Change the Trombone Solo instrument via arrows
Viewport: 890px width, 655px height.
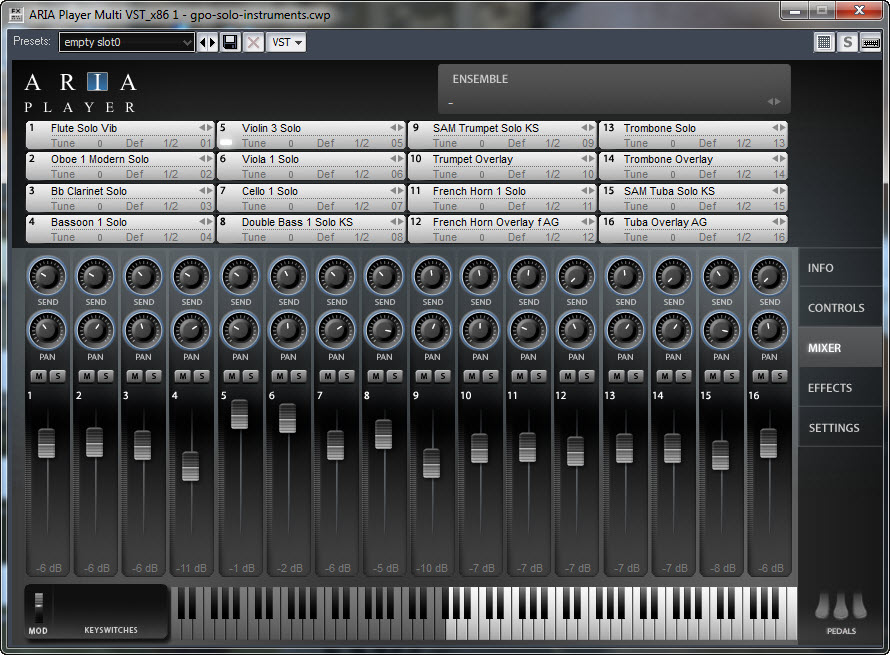(779, 128)
